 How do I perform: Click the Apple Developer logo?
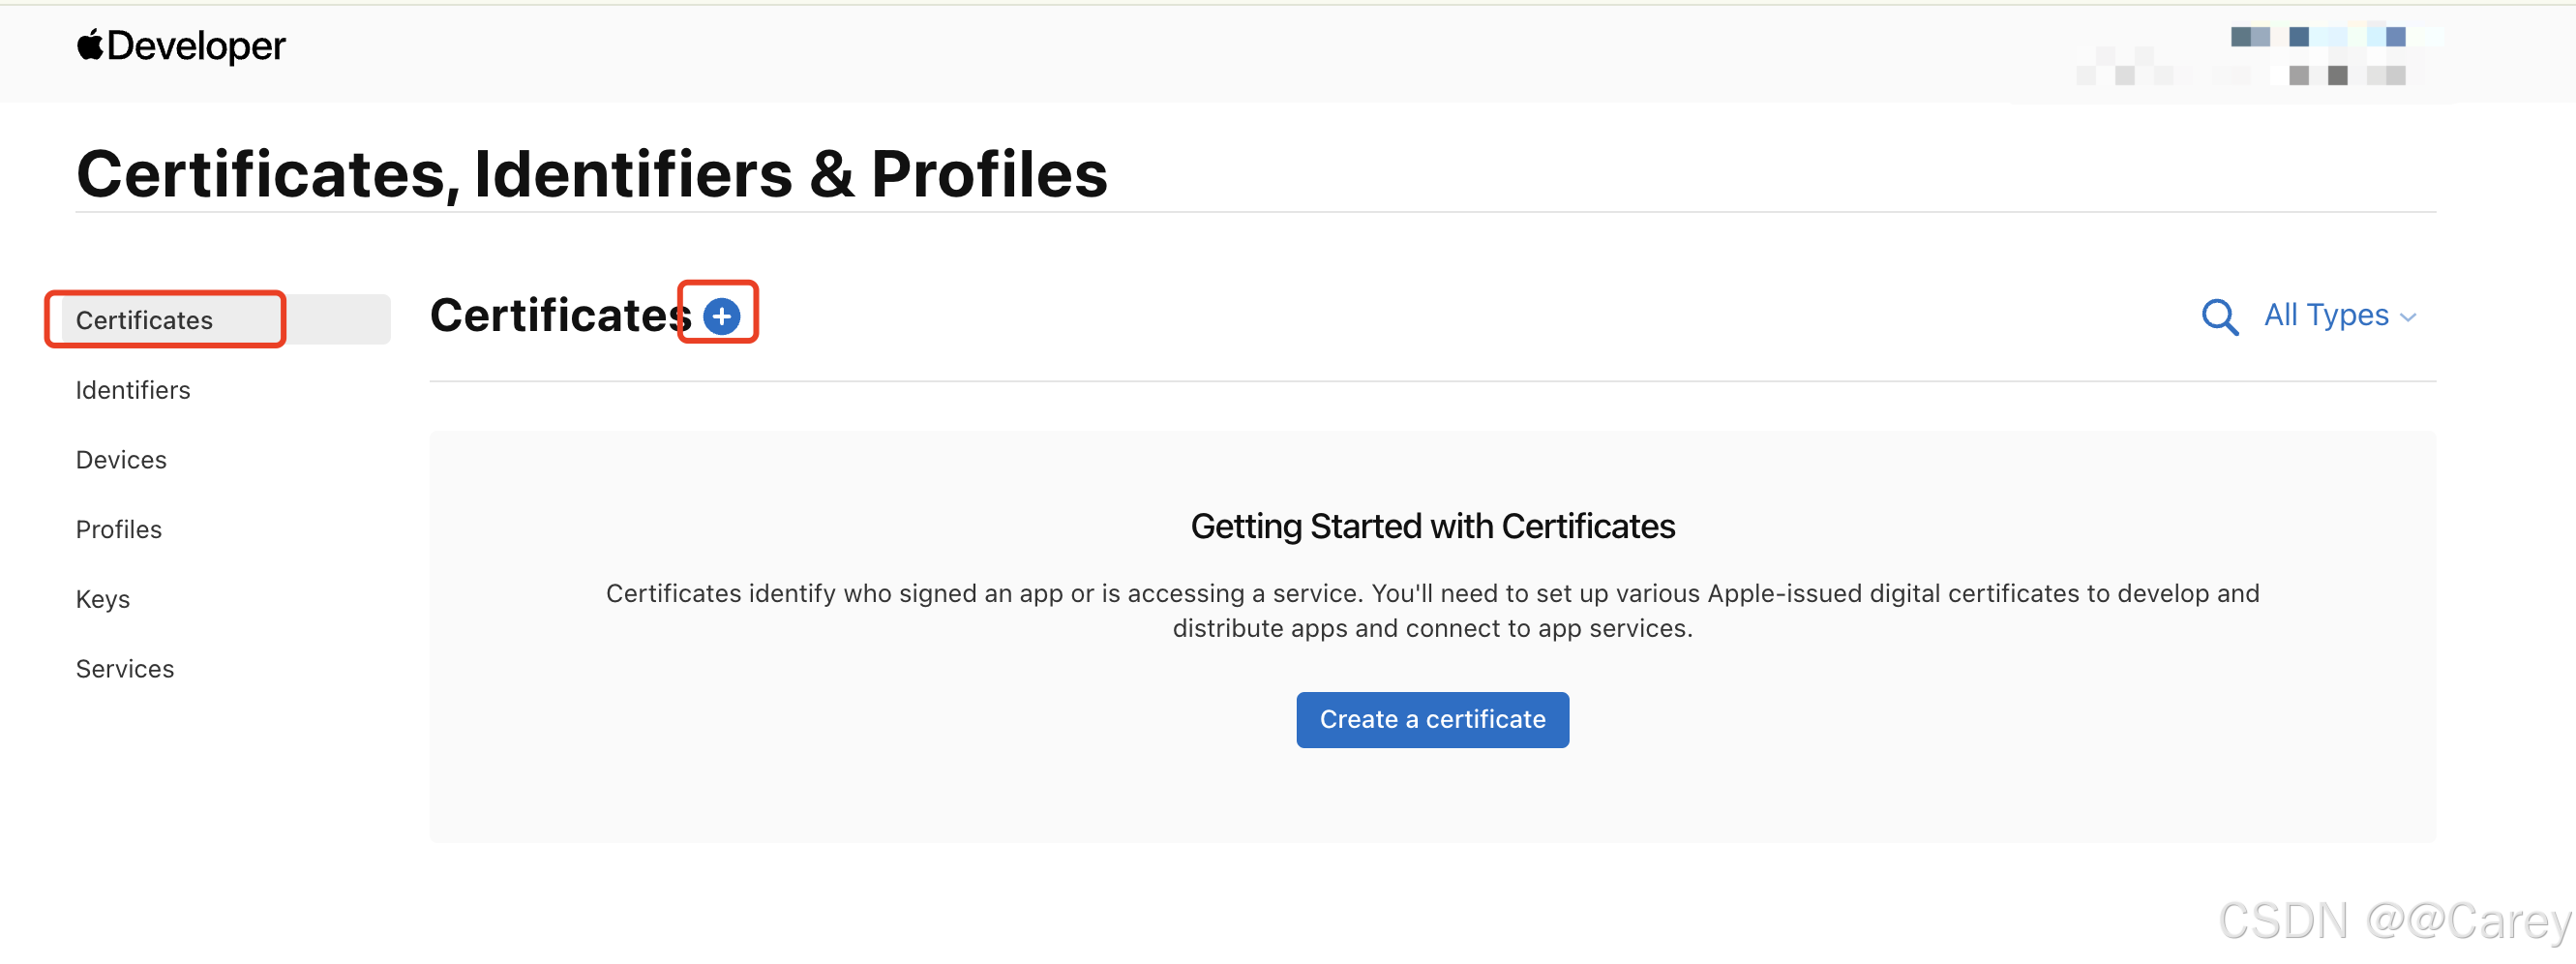coord(181,46)
